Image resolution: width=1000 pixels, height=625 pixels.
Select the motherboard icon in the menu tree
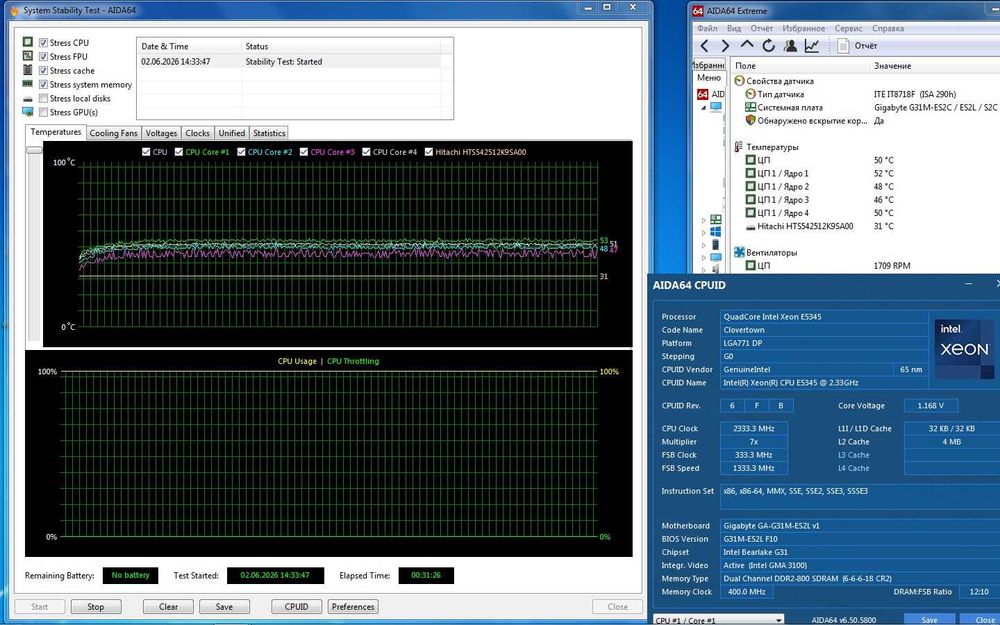716,219
